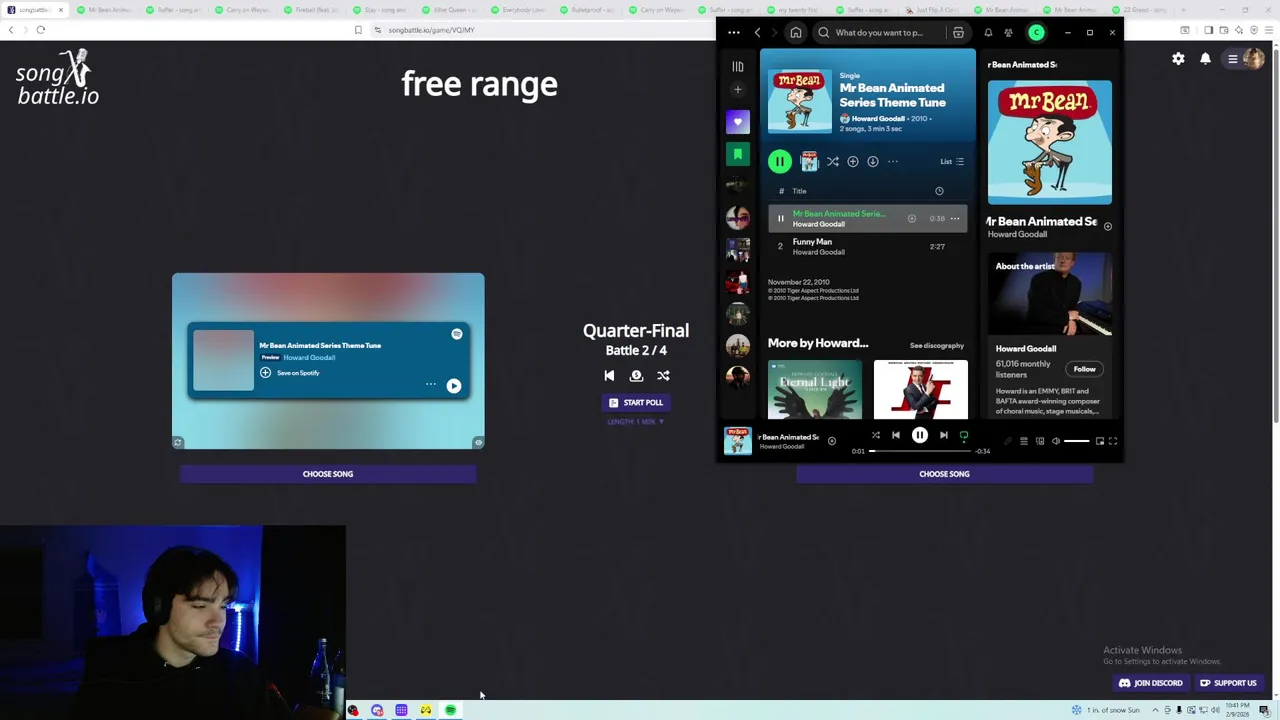
Task: Click the See discography link
Action: click(x=937, y=346)
